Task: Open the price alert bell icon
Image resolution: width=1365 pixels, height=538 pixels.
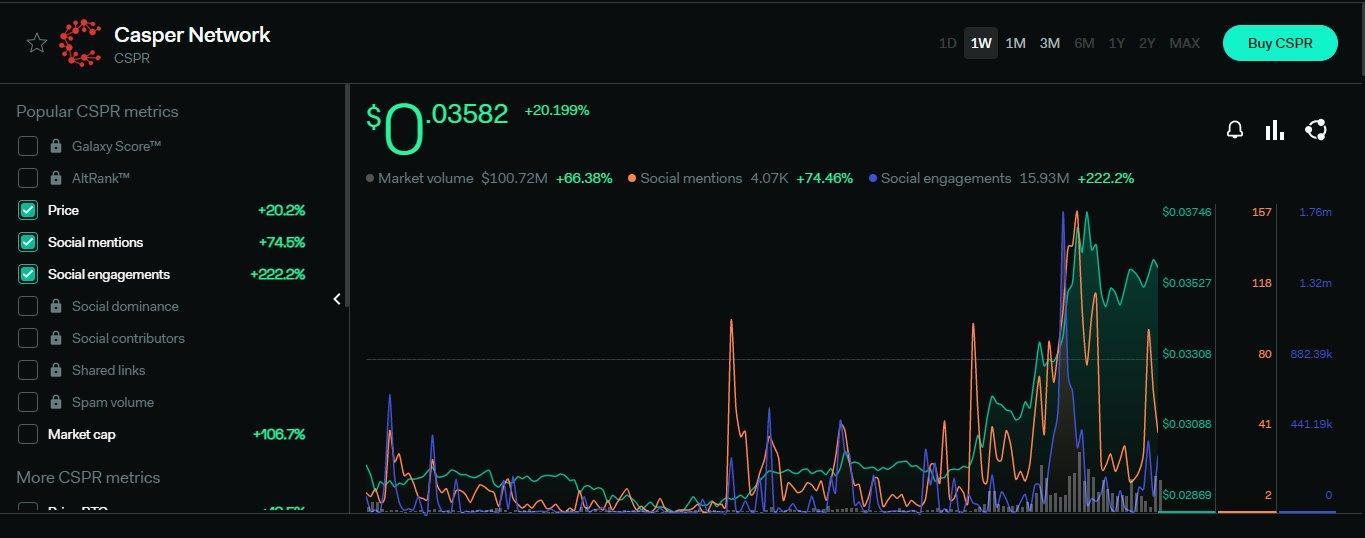Action: point(1235,130)
